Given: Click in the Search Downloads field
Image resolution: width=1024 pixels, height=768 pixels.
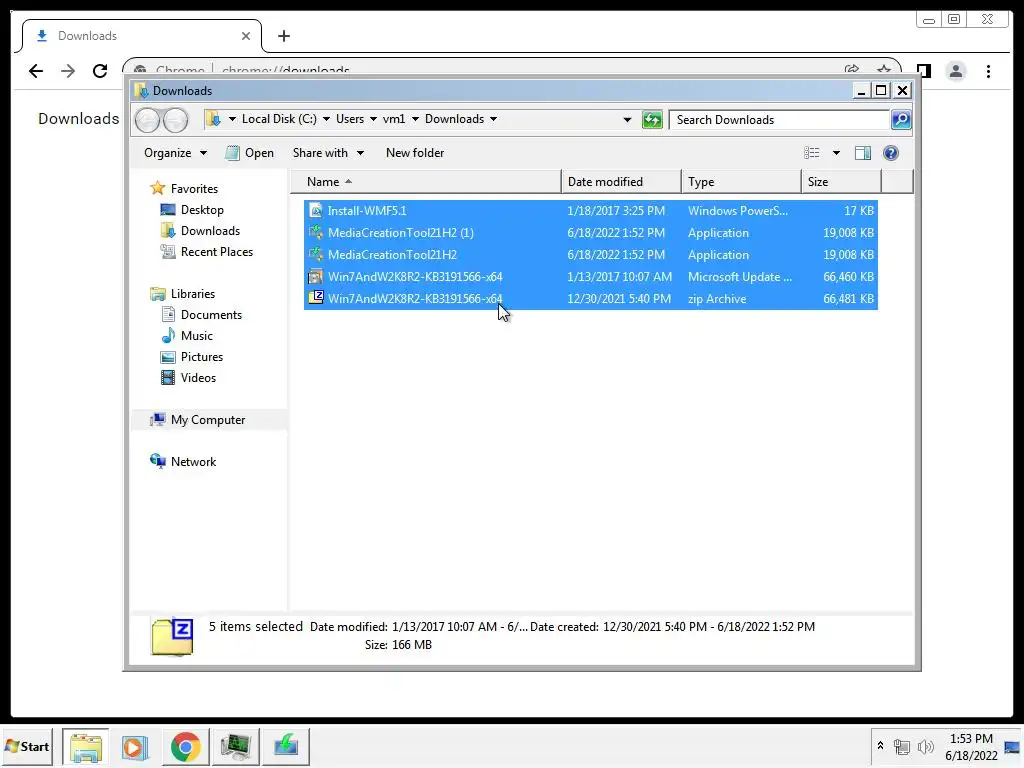Looking at the screenshot, I should (780, 120).
